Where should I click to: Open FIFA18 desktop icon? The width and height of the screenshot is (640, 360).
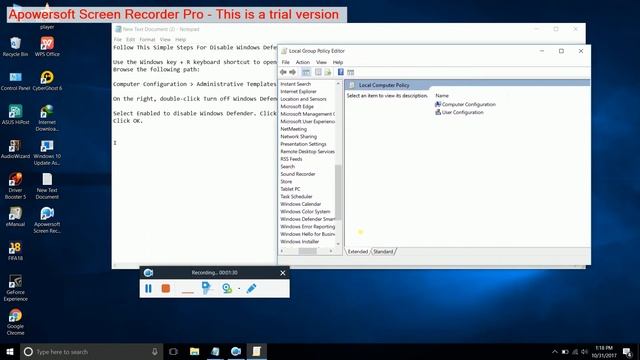click(15, 251)
